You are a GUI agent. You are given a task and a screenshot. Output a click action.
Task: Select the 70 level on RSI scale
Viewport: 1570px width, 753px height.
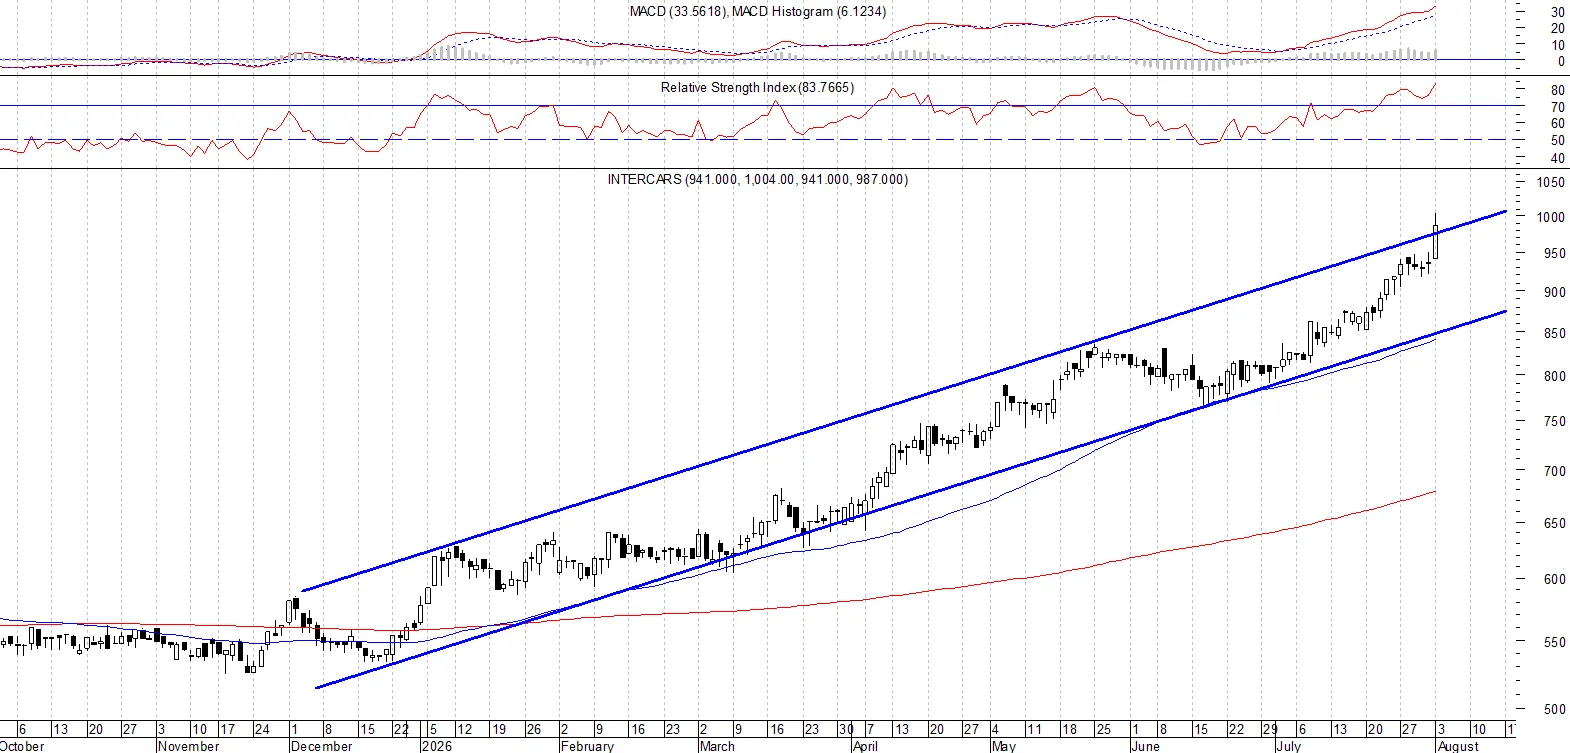1558,108
